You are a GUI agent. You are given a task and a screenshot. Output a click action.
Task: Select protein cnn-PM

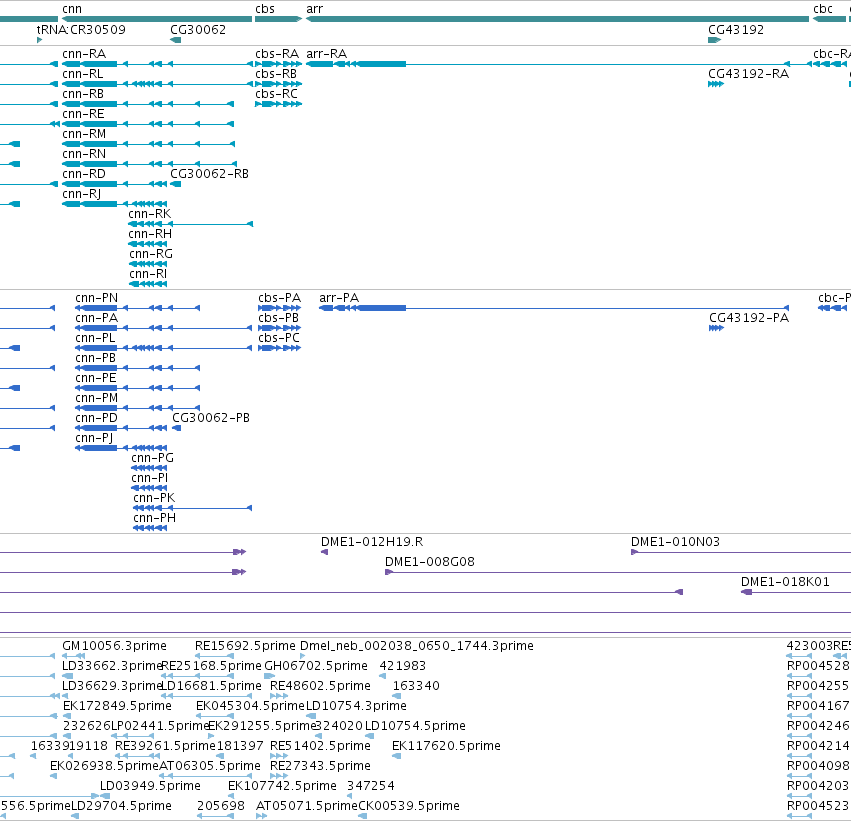tap(97, 398)
